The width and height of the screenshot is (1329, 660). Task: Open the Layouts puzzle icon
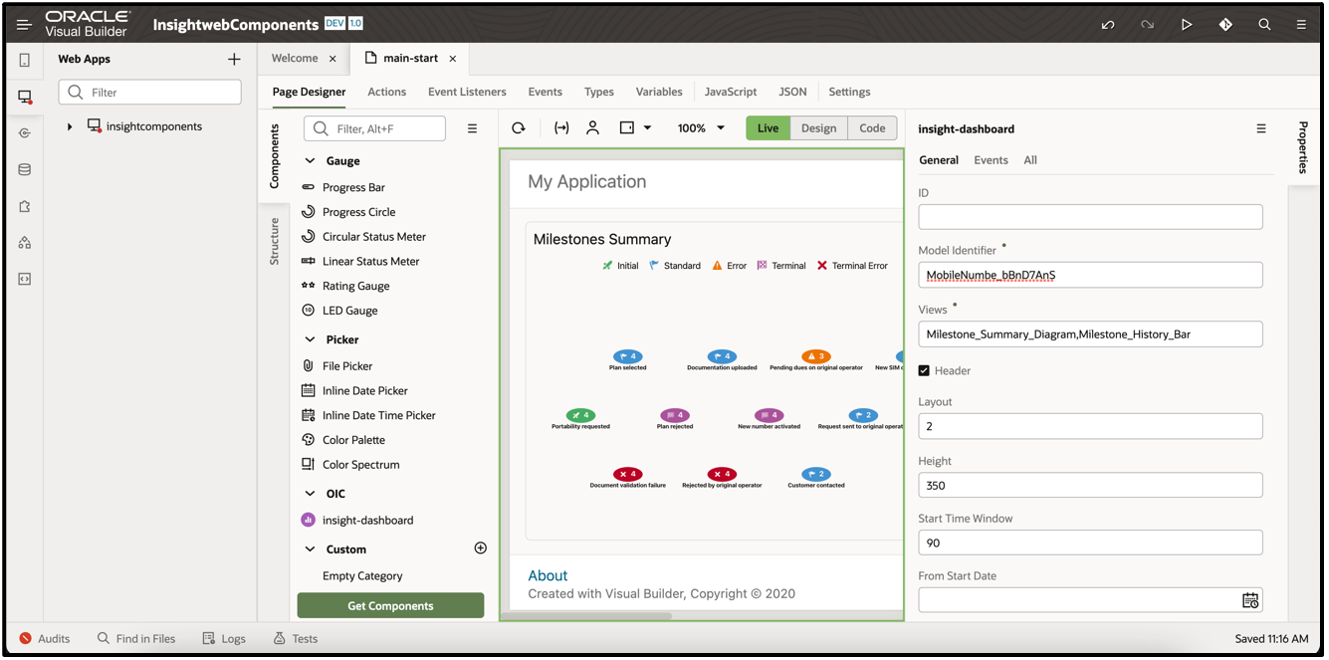25,206
